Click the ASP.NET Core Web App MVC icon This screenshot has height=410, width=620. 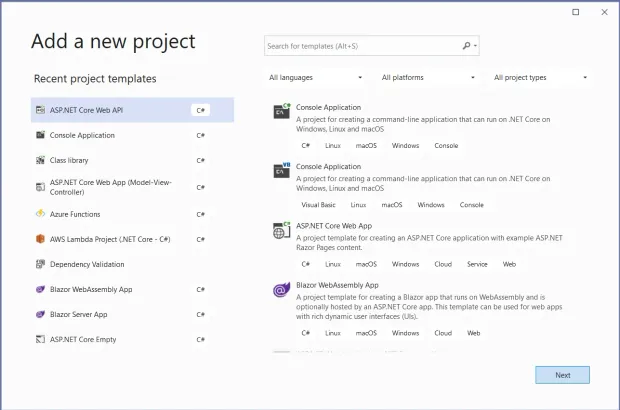click(x=40, y=187)
